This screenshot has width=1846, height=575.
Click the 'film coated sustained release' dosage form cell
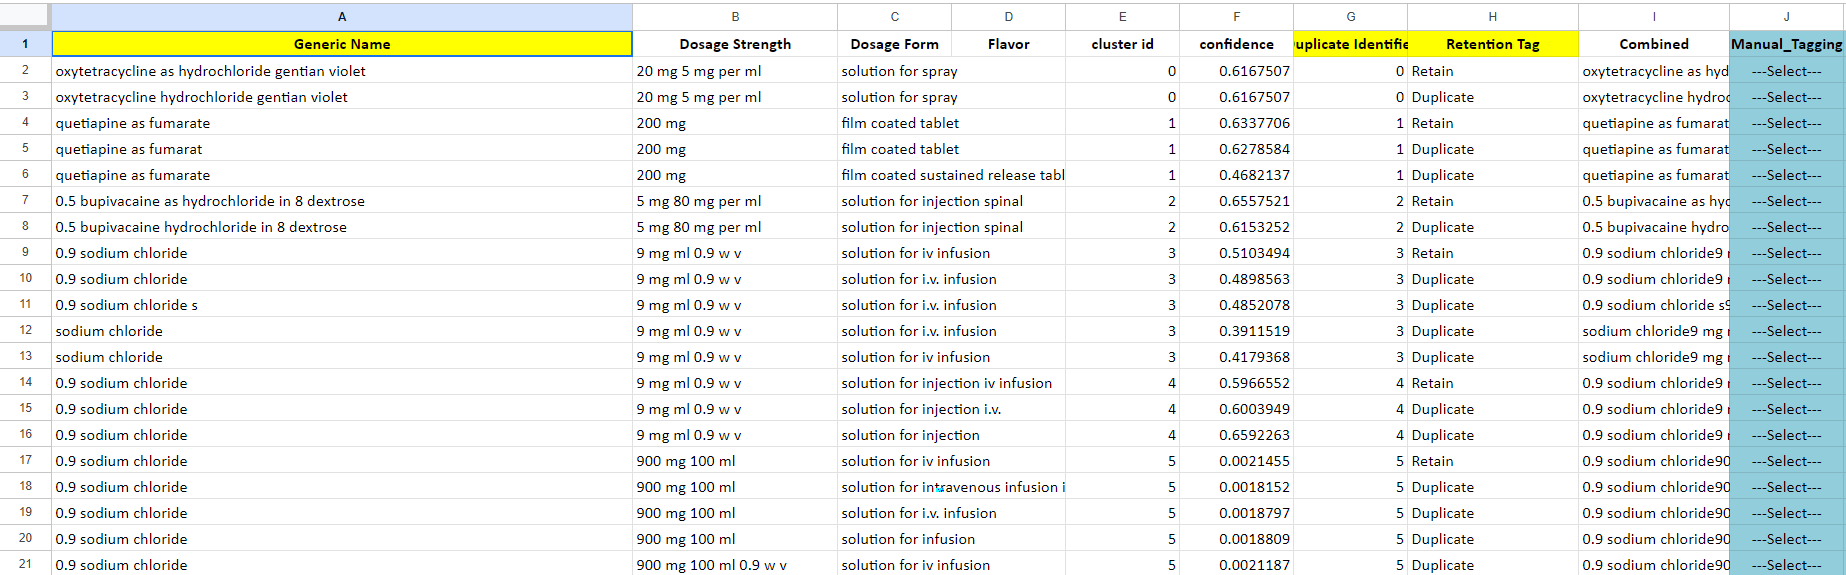(951, 175)
